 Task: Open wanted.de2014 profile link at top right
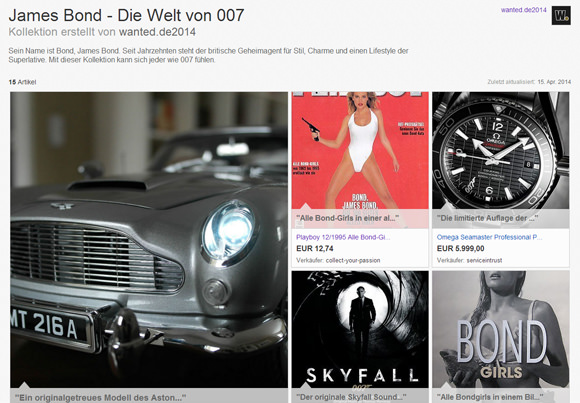coord(523,10)
